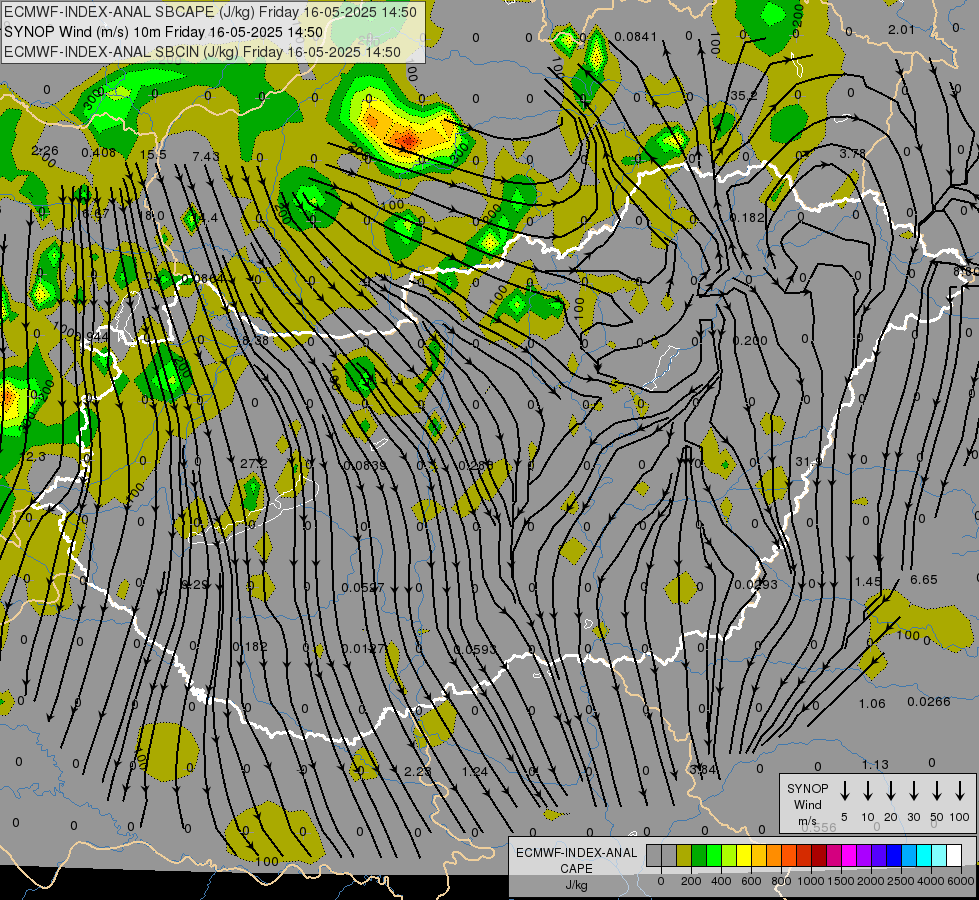Click the wind arrow above legend value 100
The width and height of the screenshot is (979, 900).
point(960,791)
